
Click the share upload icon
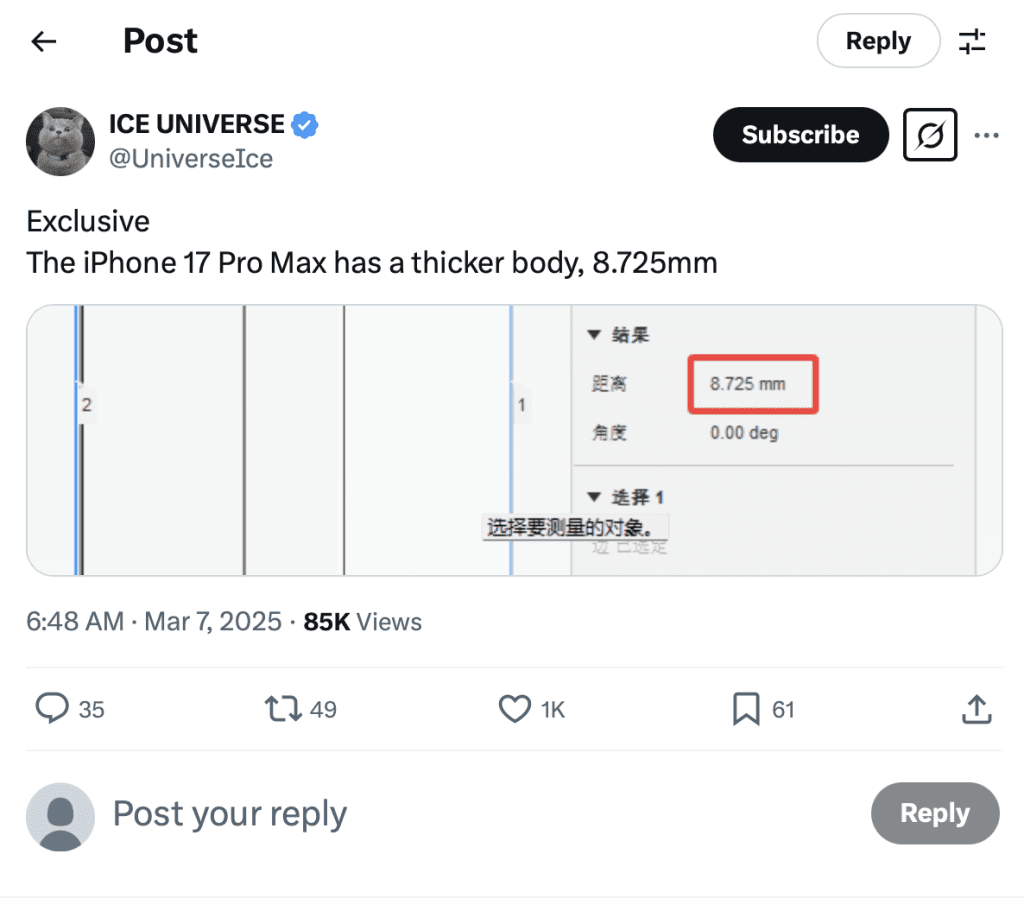coord(976,709)
